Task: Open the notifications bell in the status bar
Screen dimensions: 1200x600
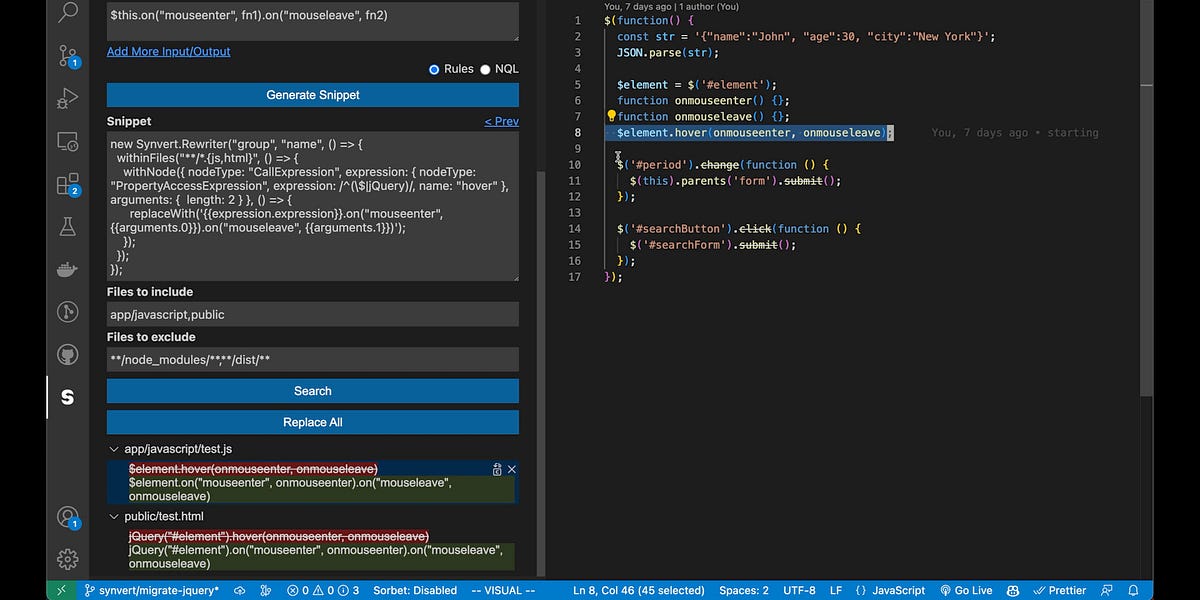Action: point(1134,590)
